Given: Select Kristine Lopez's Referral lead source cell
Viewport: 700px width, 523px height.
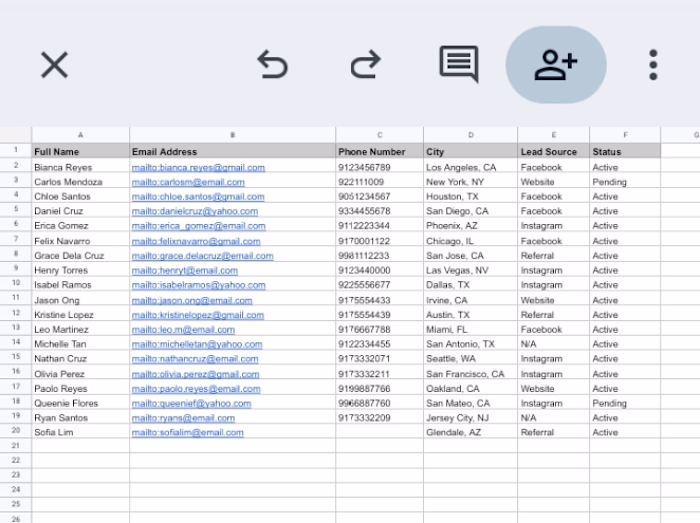Looking at the screenshot, I should pos(554,315).
